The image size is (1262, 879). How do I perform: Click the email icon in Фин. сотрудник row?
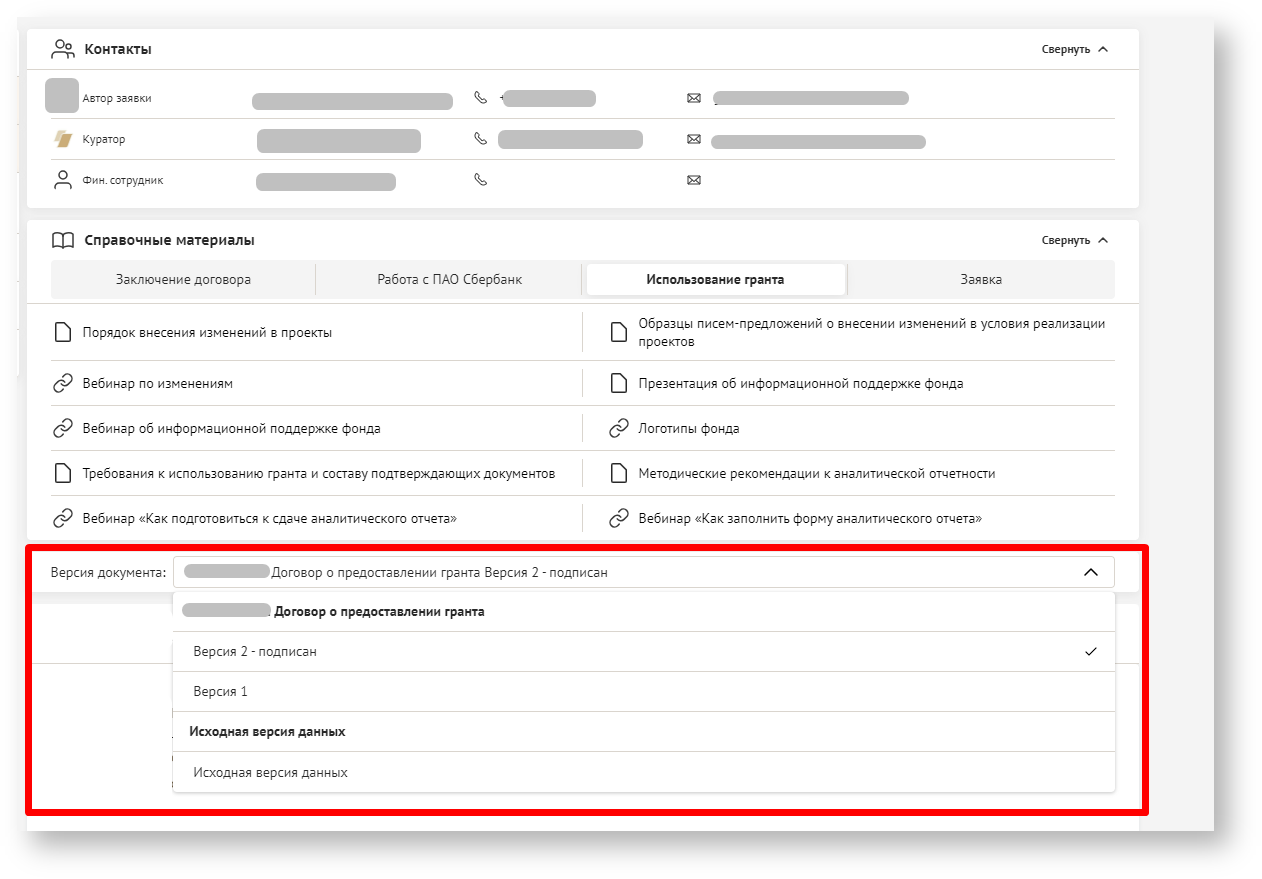pyautogui.click(x=694, y=181)
